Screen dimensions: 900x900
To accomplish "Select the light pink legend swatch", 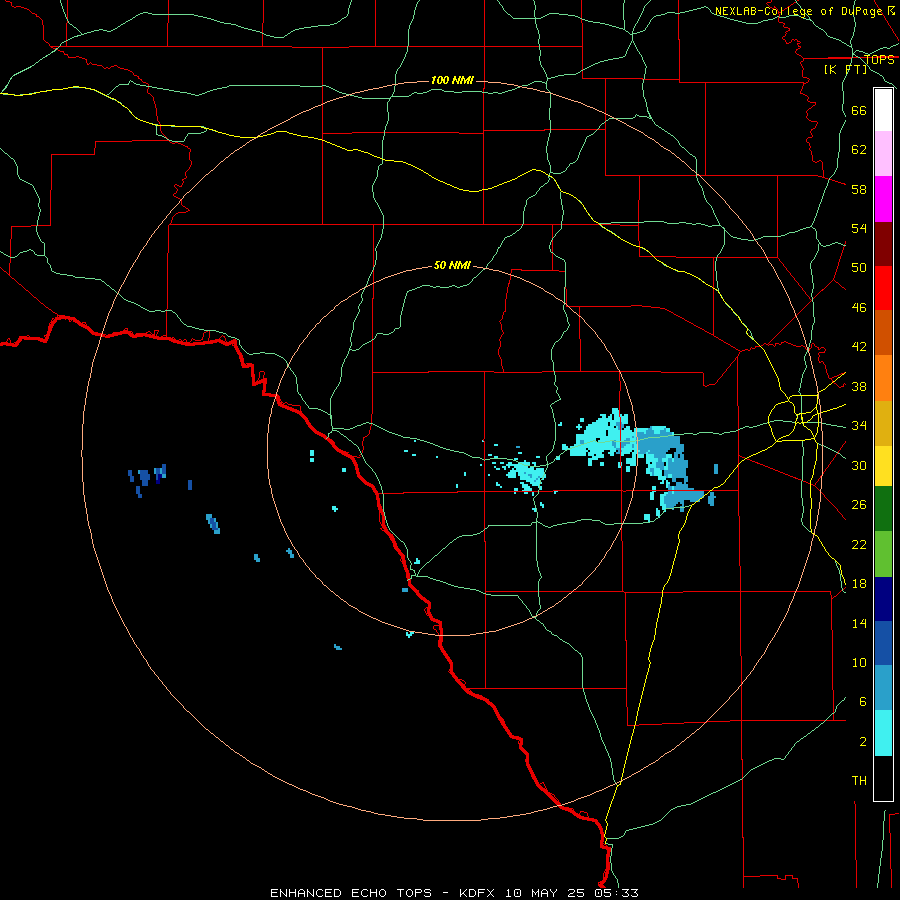I will click(x=883, y=154).
